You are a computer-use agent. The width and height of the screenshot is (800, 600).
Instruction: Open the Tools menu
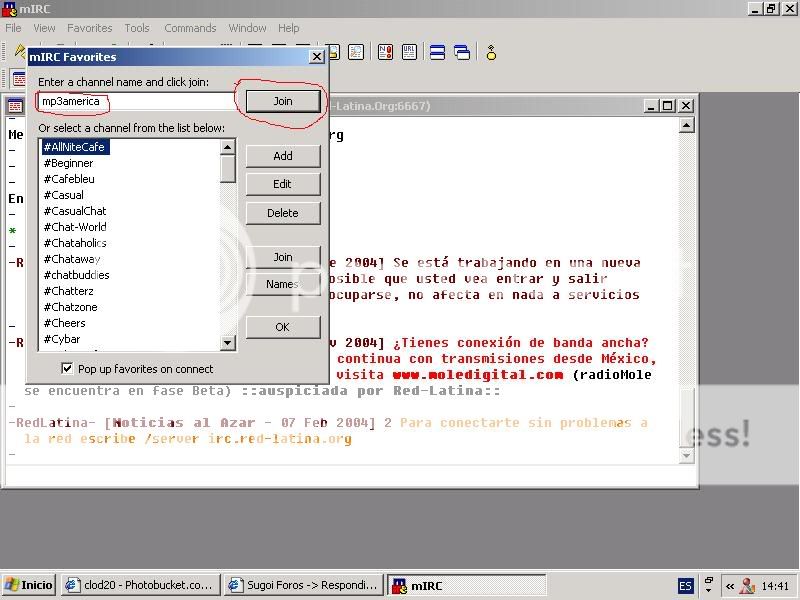tap(137, 28)
